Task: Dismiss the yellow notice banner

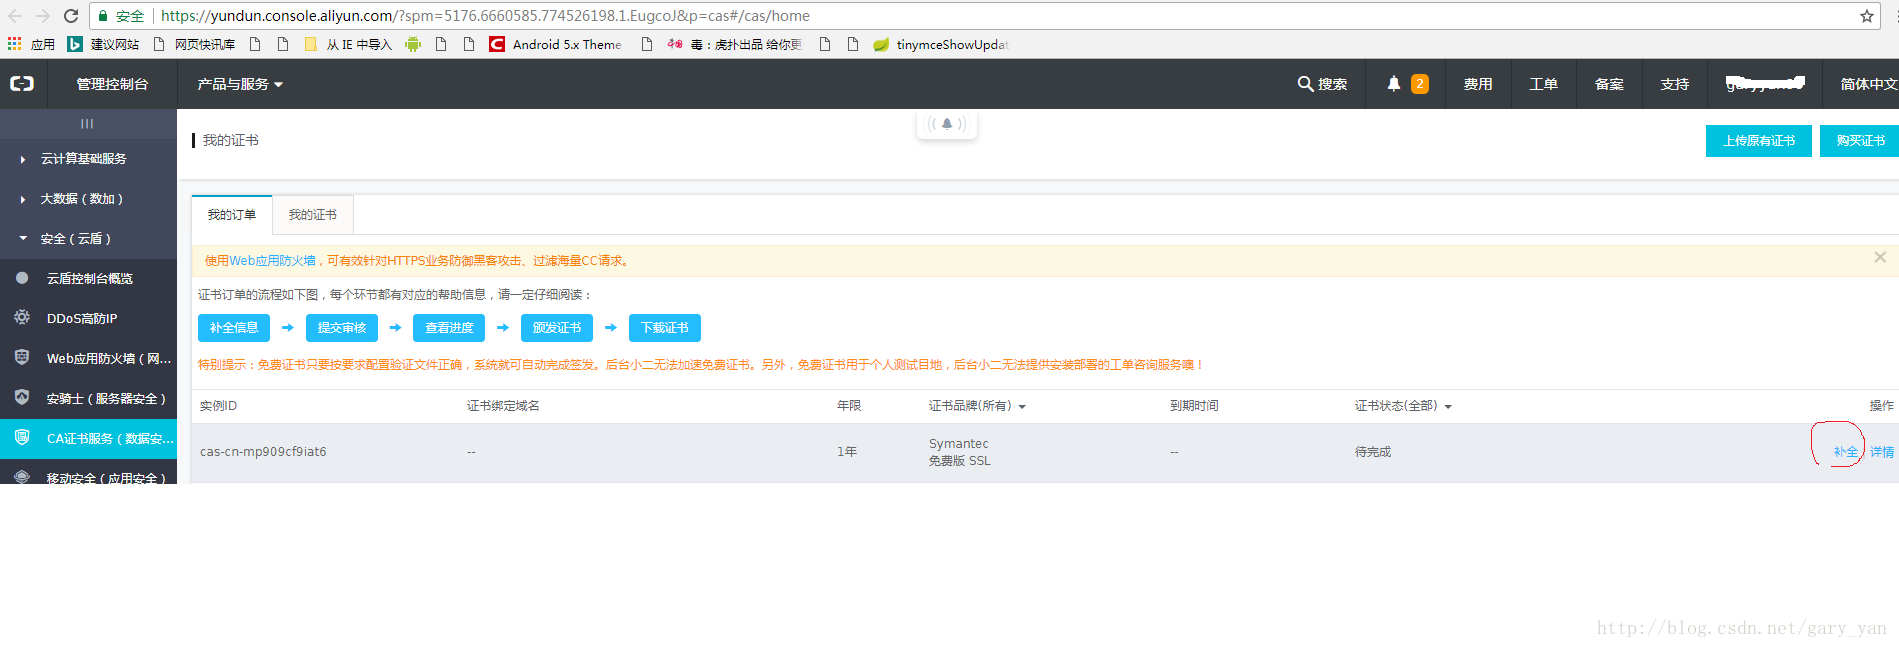Action: pyautogui.click(x=1880, y=257)
